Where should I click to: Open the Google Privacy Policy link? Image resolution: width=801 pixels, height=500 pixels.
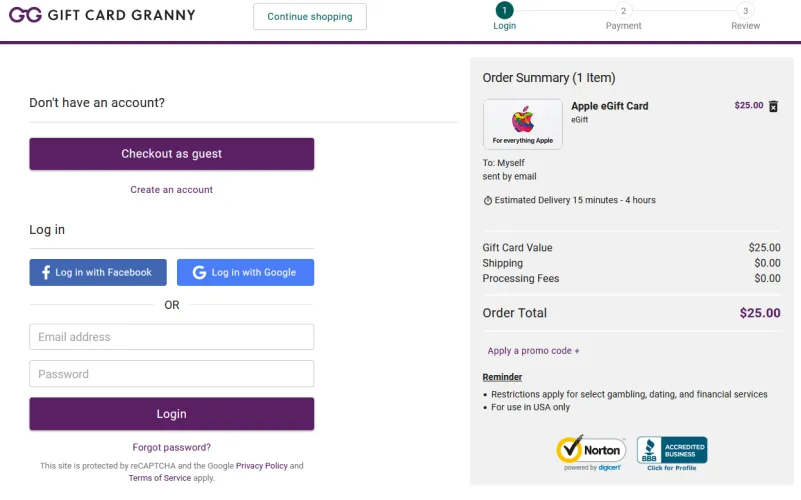click(262, 466)
